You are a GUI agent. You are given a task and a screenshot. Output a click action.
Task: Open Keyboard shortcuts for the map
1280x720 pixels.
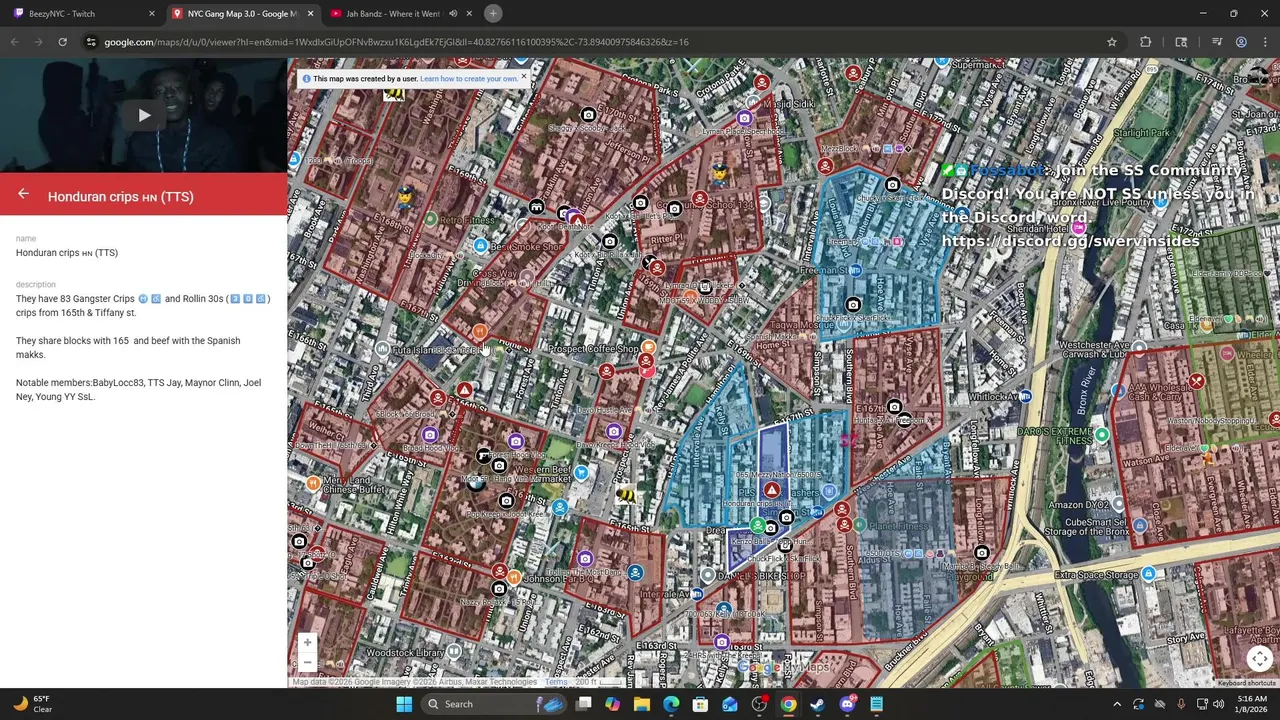pos(1246,683)
